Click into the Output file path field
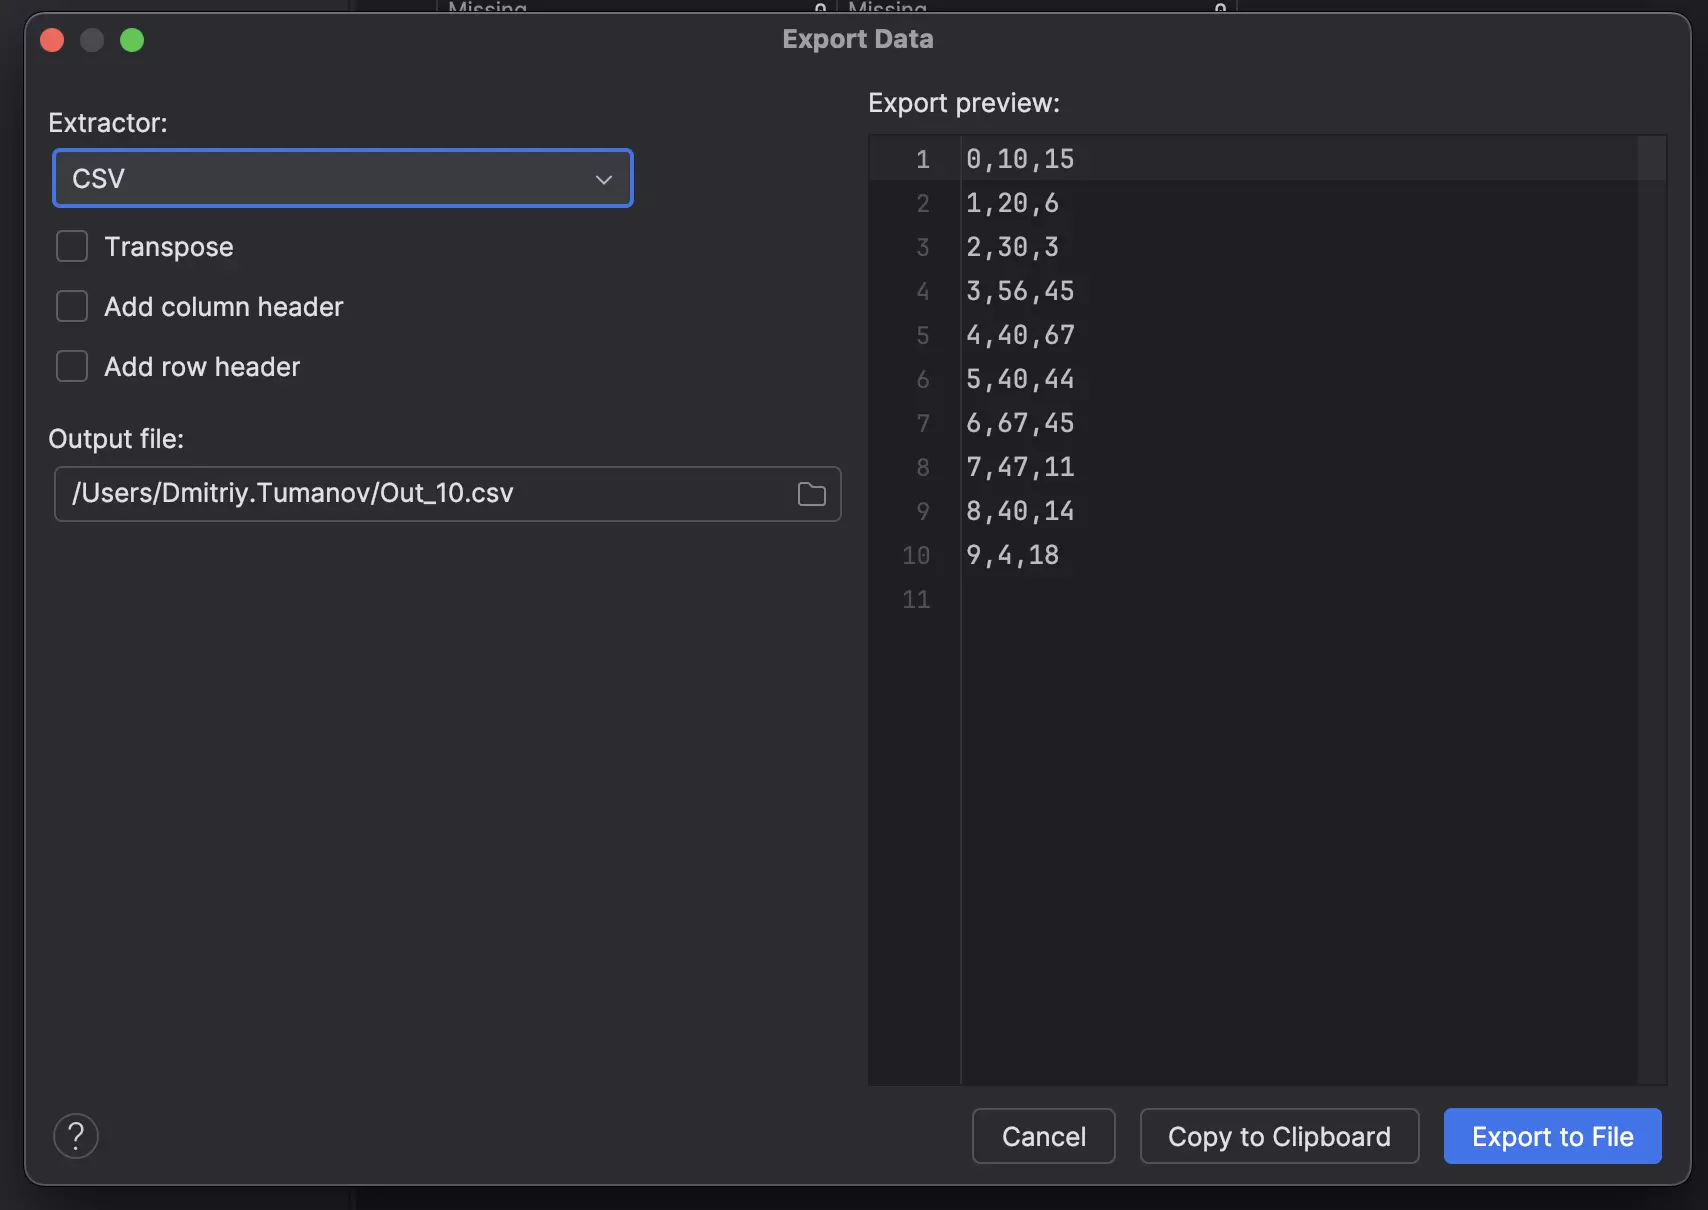 pyautogui.click(x=420, y=494)
